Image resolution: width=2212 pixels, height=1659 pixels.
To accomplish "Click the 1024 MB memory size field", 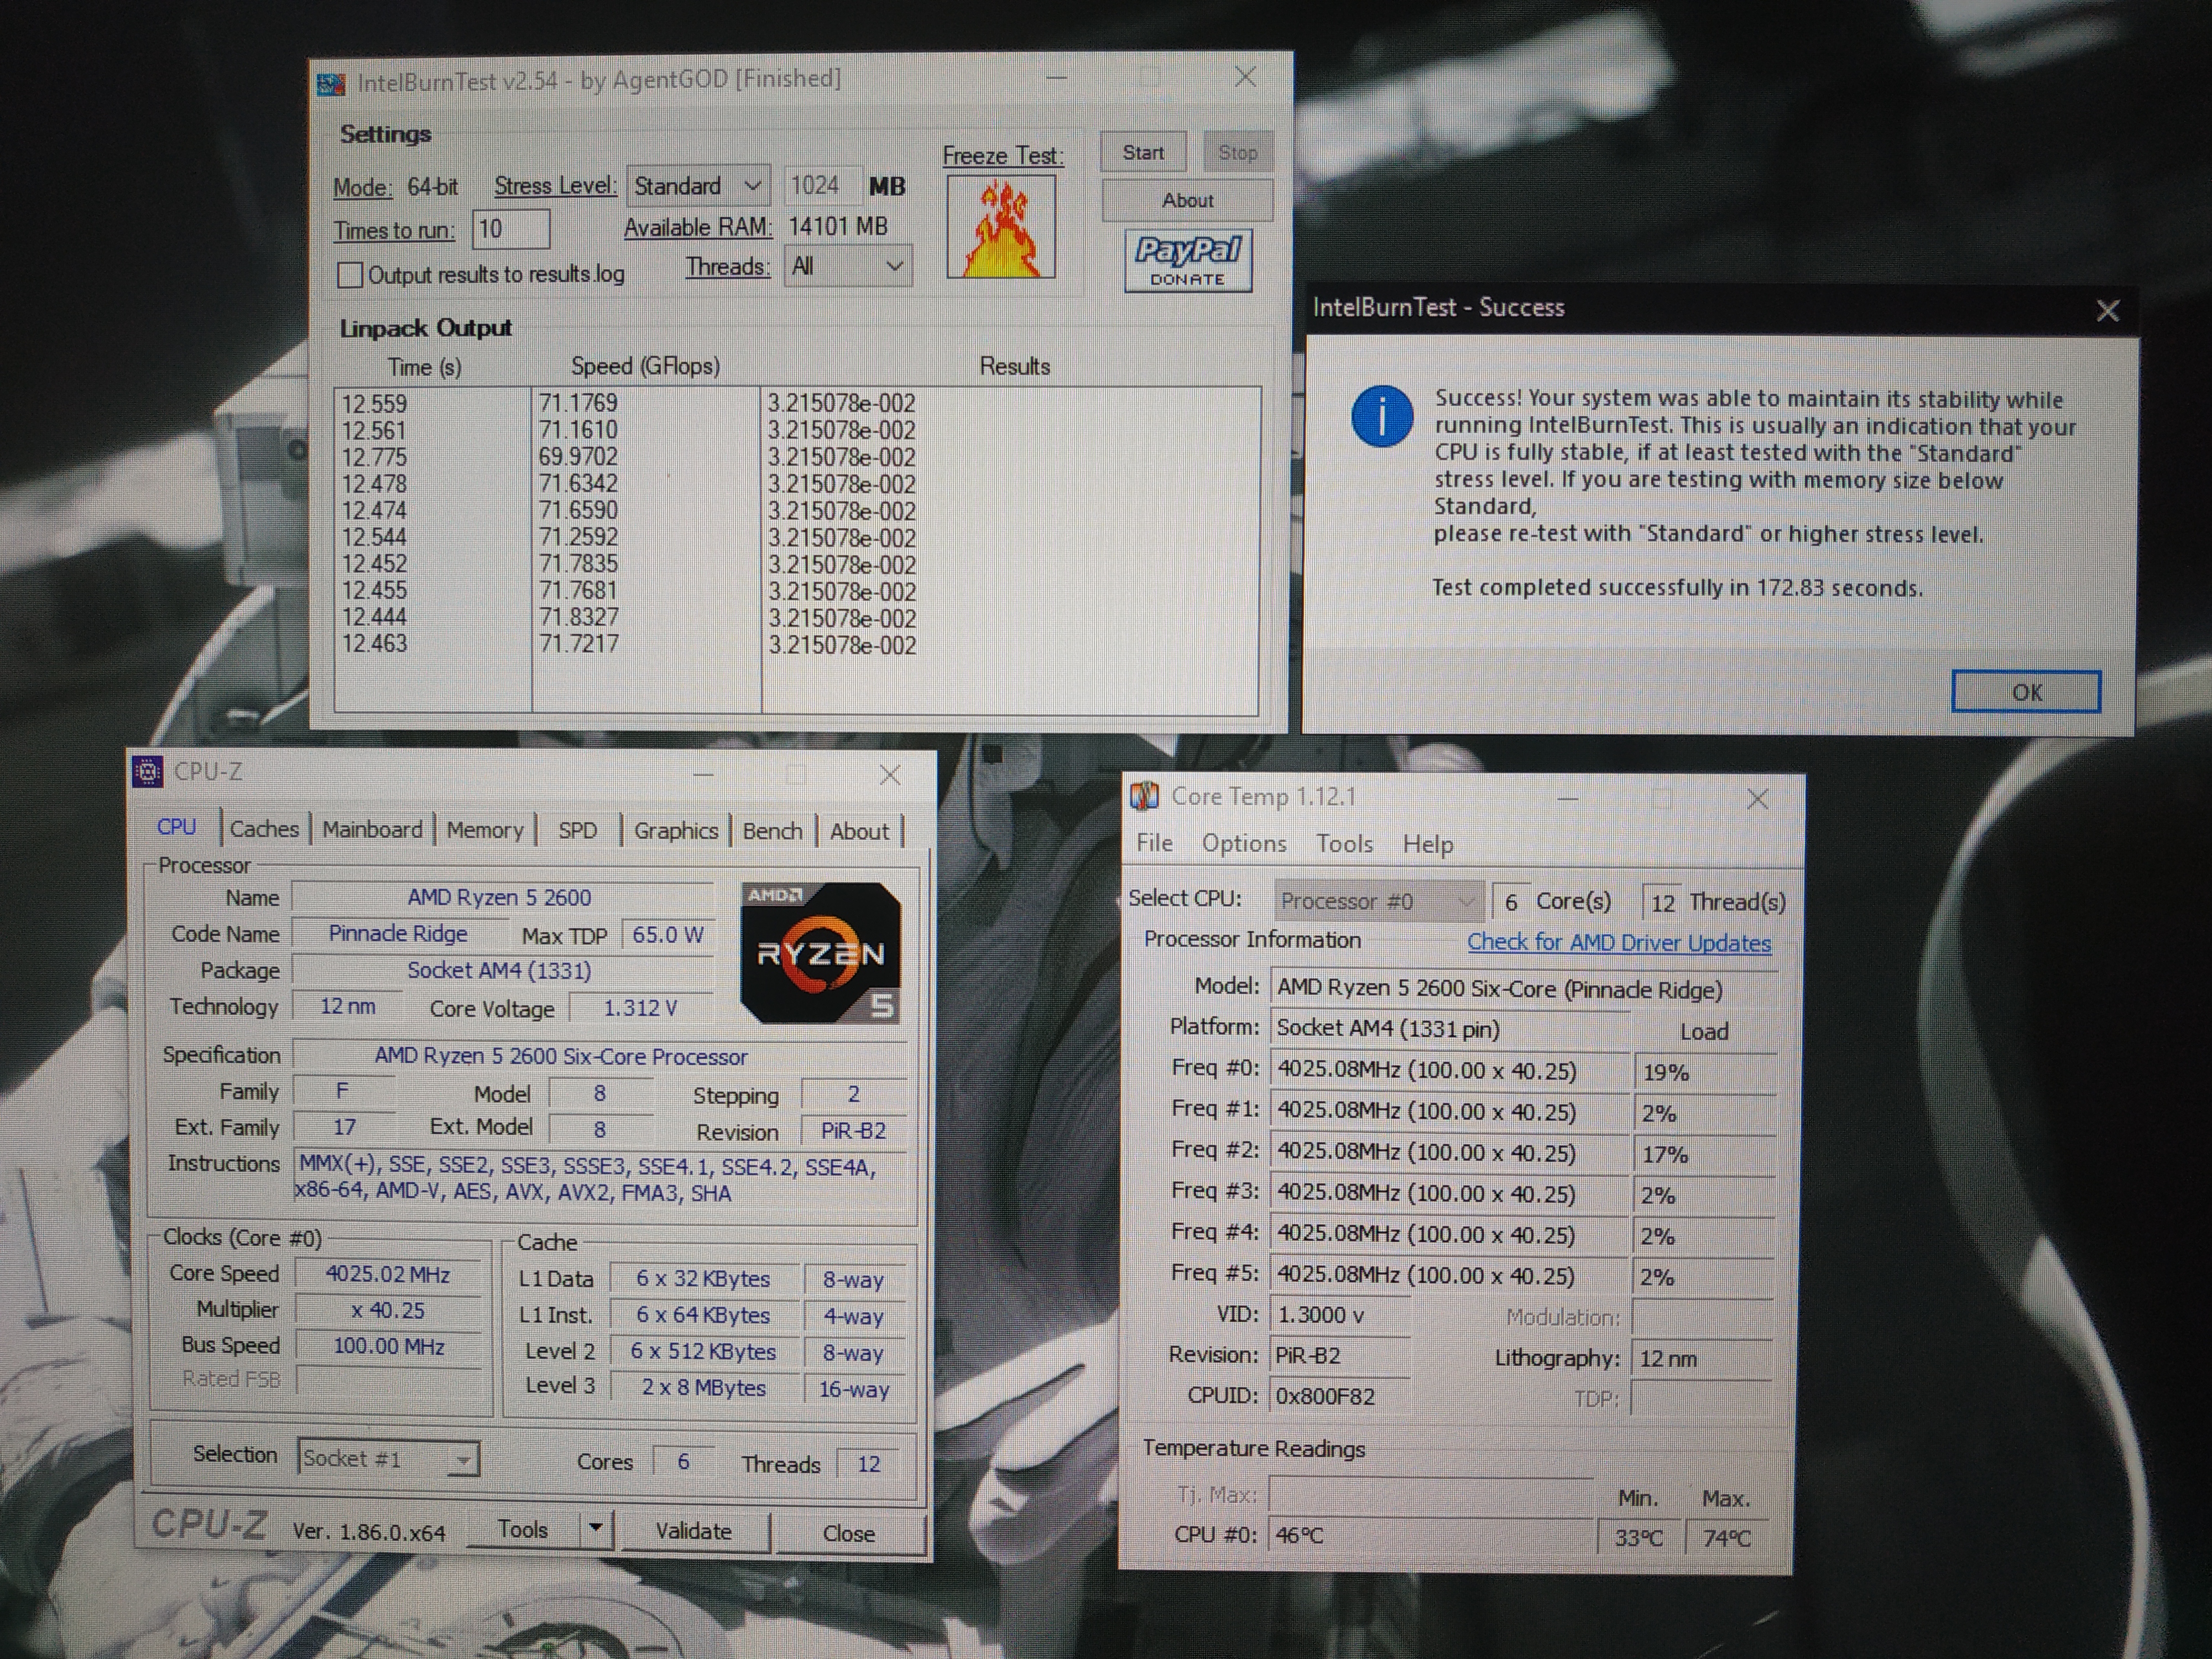I will [822, 185].
